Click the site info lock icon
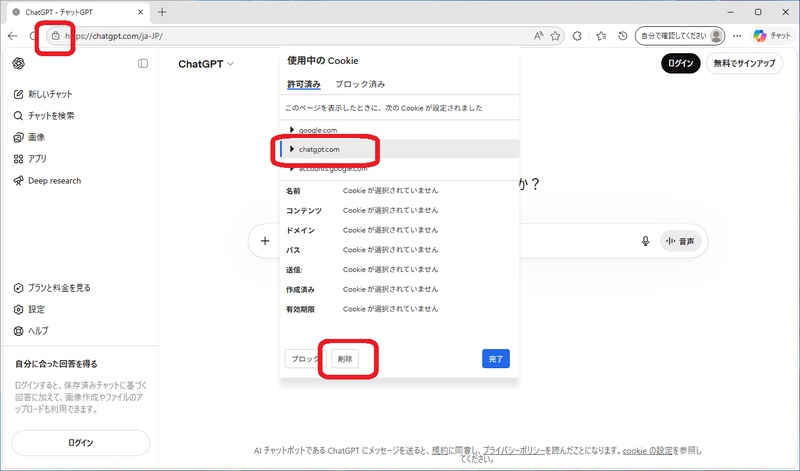800x471 pixels. (56, 36)
